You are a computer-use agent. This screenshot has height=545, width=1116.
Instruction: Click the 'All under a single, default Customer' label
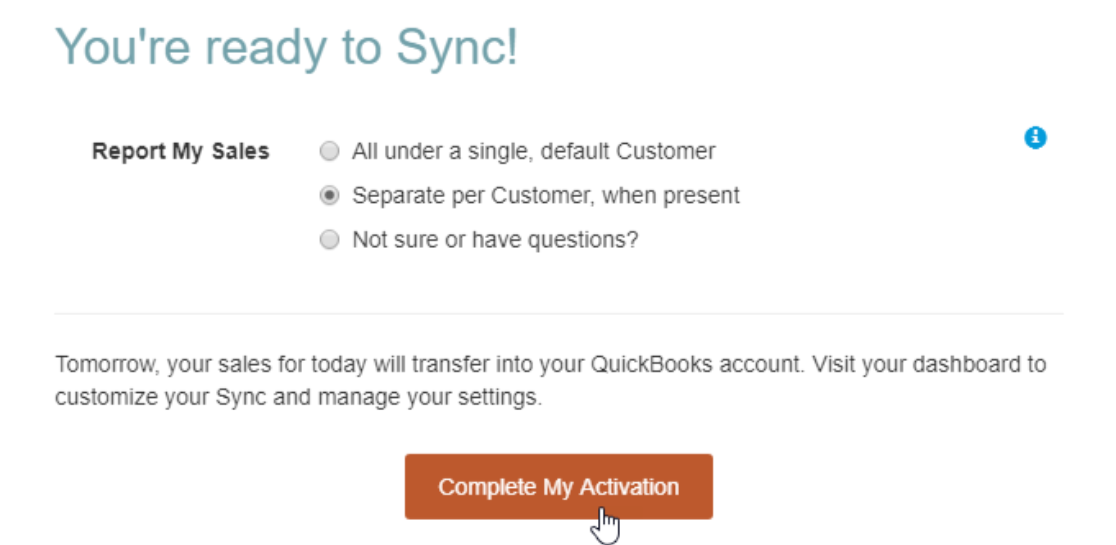coord(534,152)
